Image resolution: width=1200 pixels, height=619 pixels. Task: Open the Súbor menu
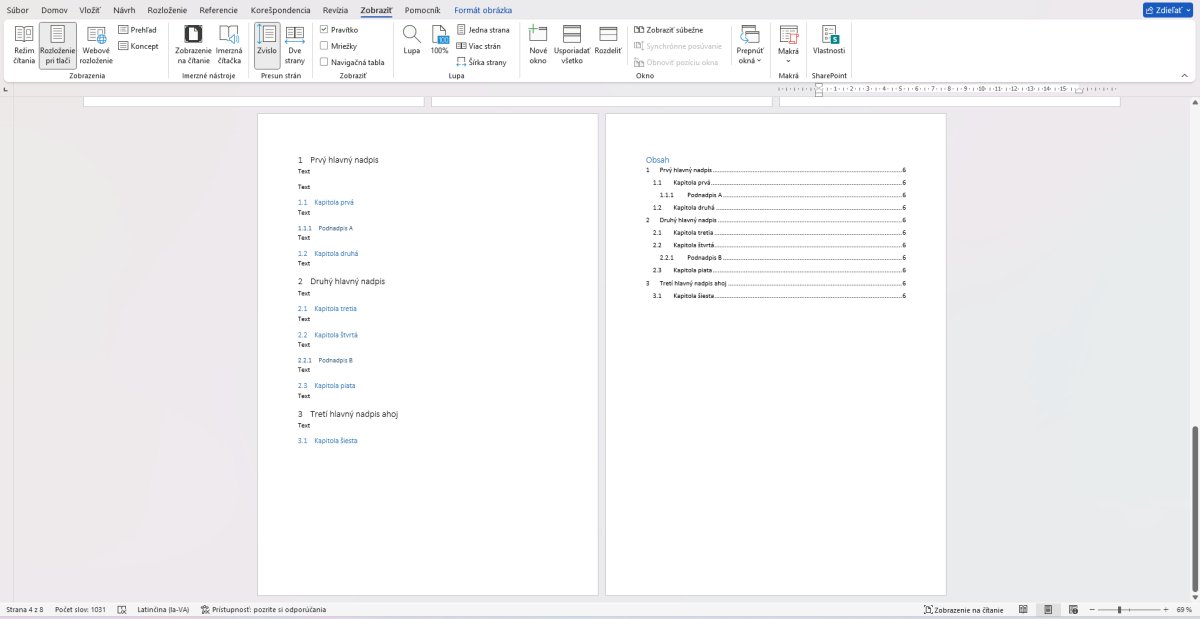click(18, 9)
